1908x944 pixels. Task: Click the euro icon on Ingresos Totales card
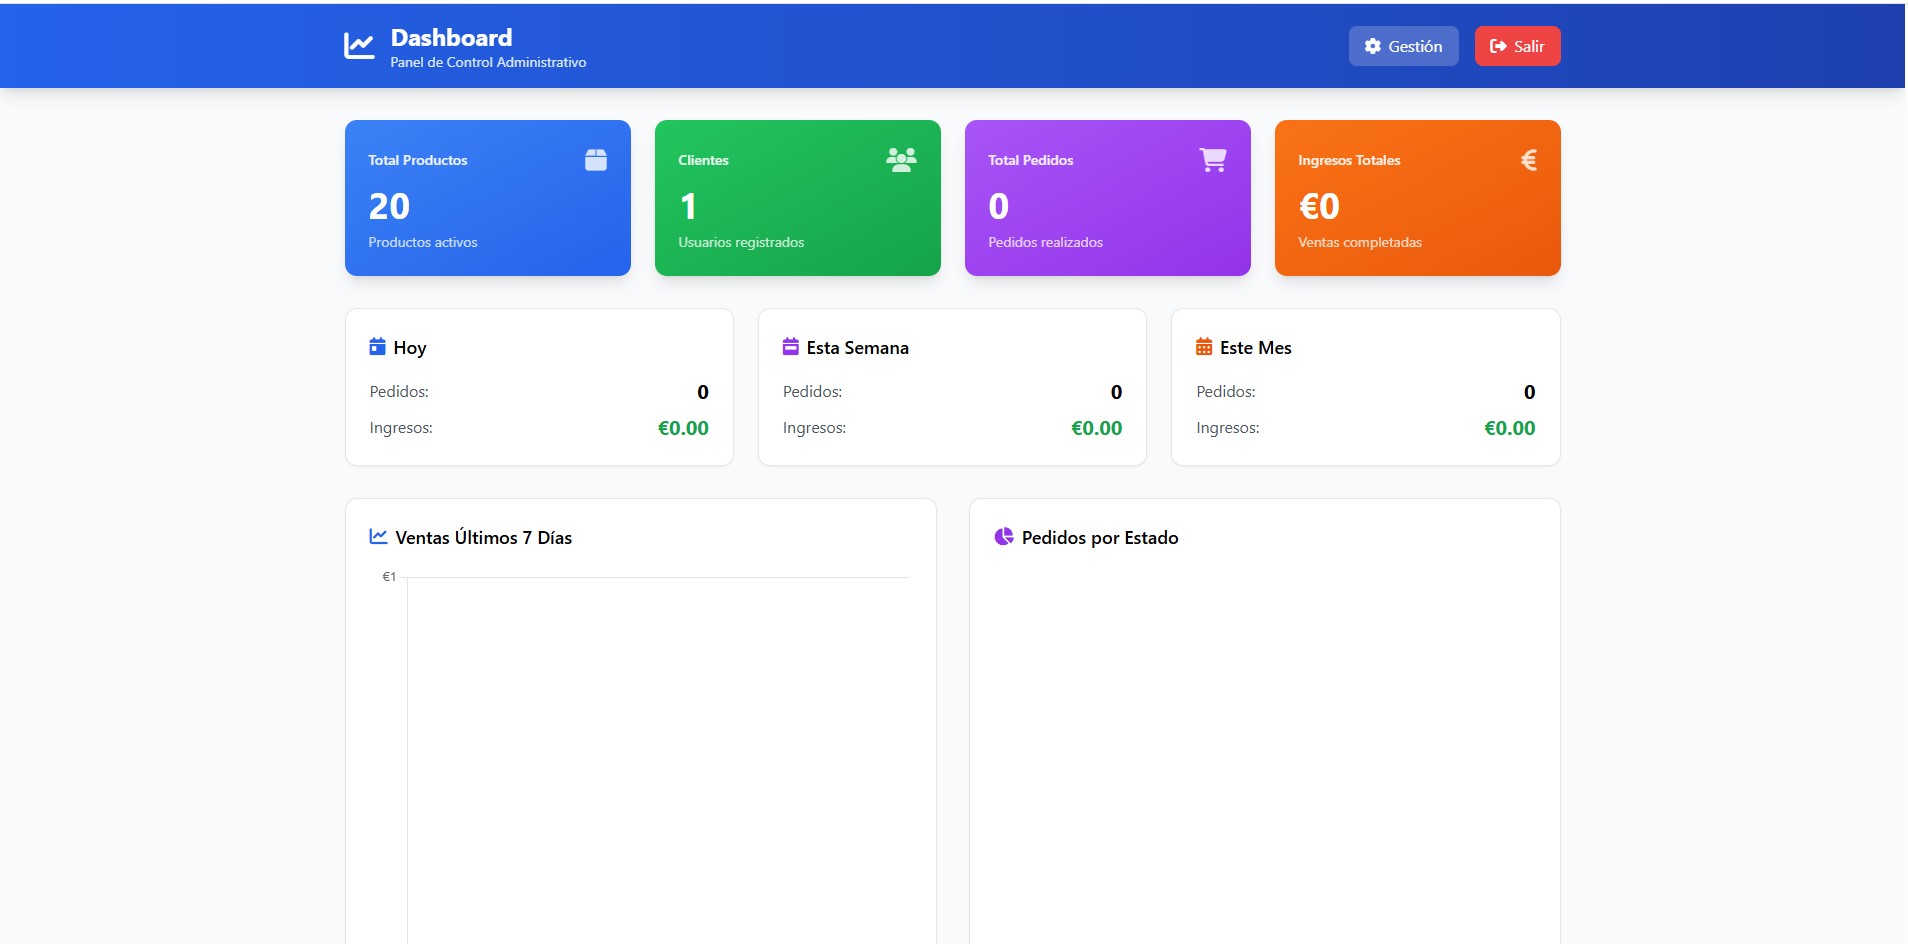pyautogui.click(x=1527, y=160)
